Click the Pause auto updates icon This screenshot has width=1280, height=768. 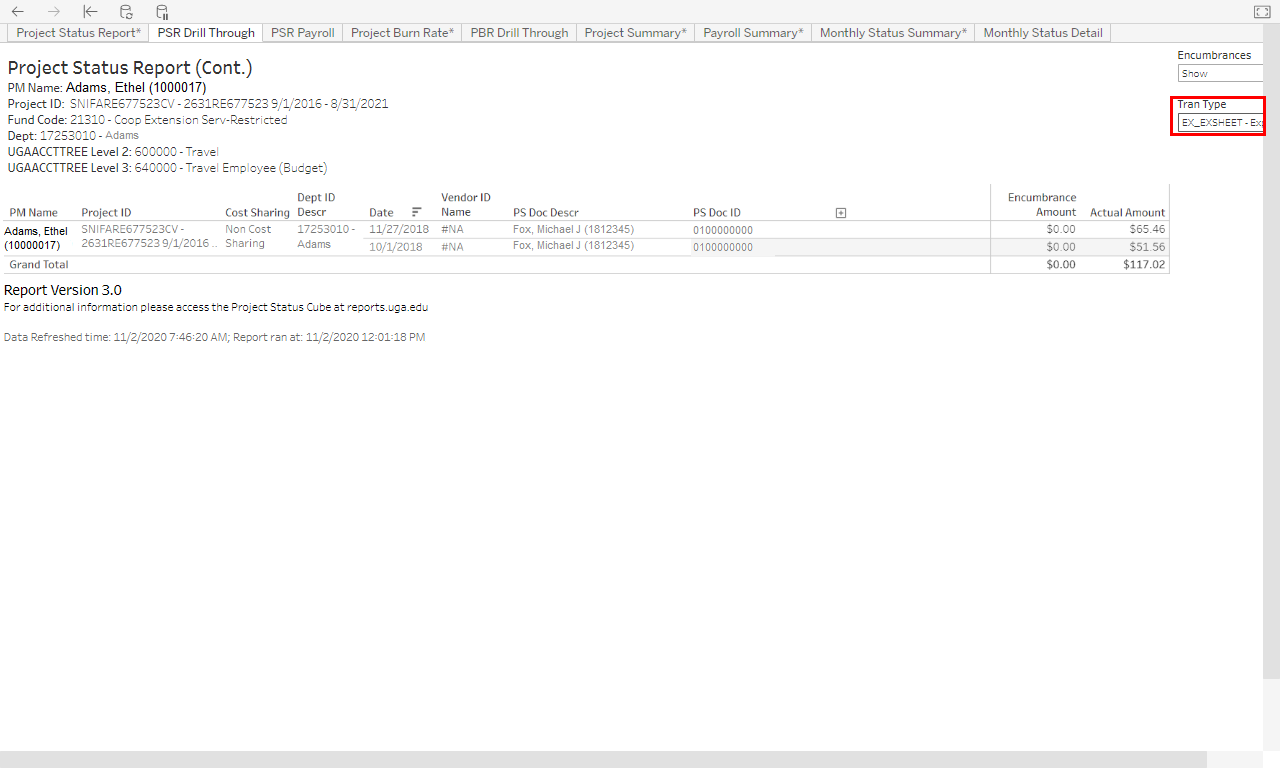[162, 12]
